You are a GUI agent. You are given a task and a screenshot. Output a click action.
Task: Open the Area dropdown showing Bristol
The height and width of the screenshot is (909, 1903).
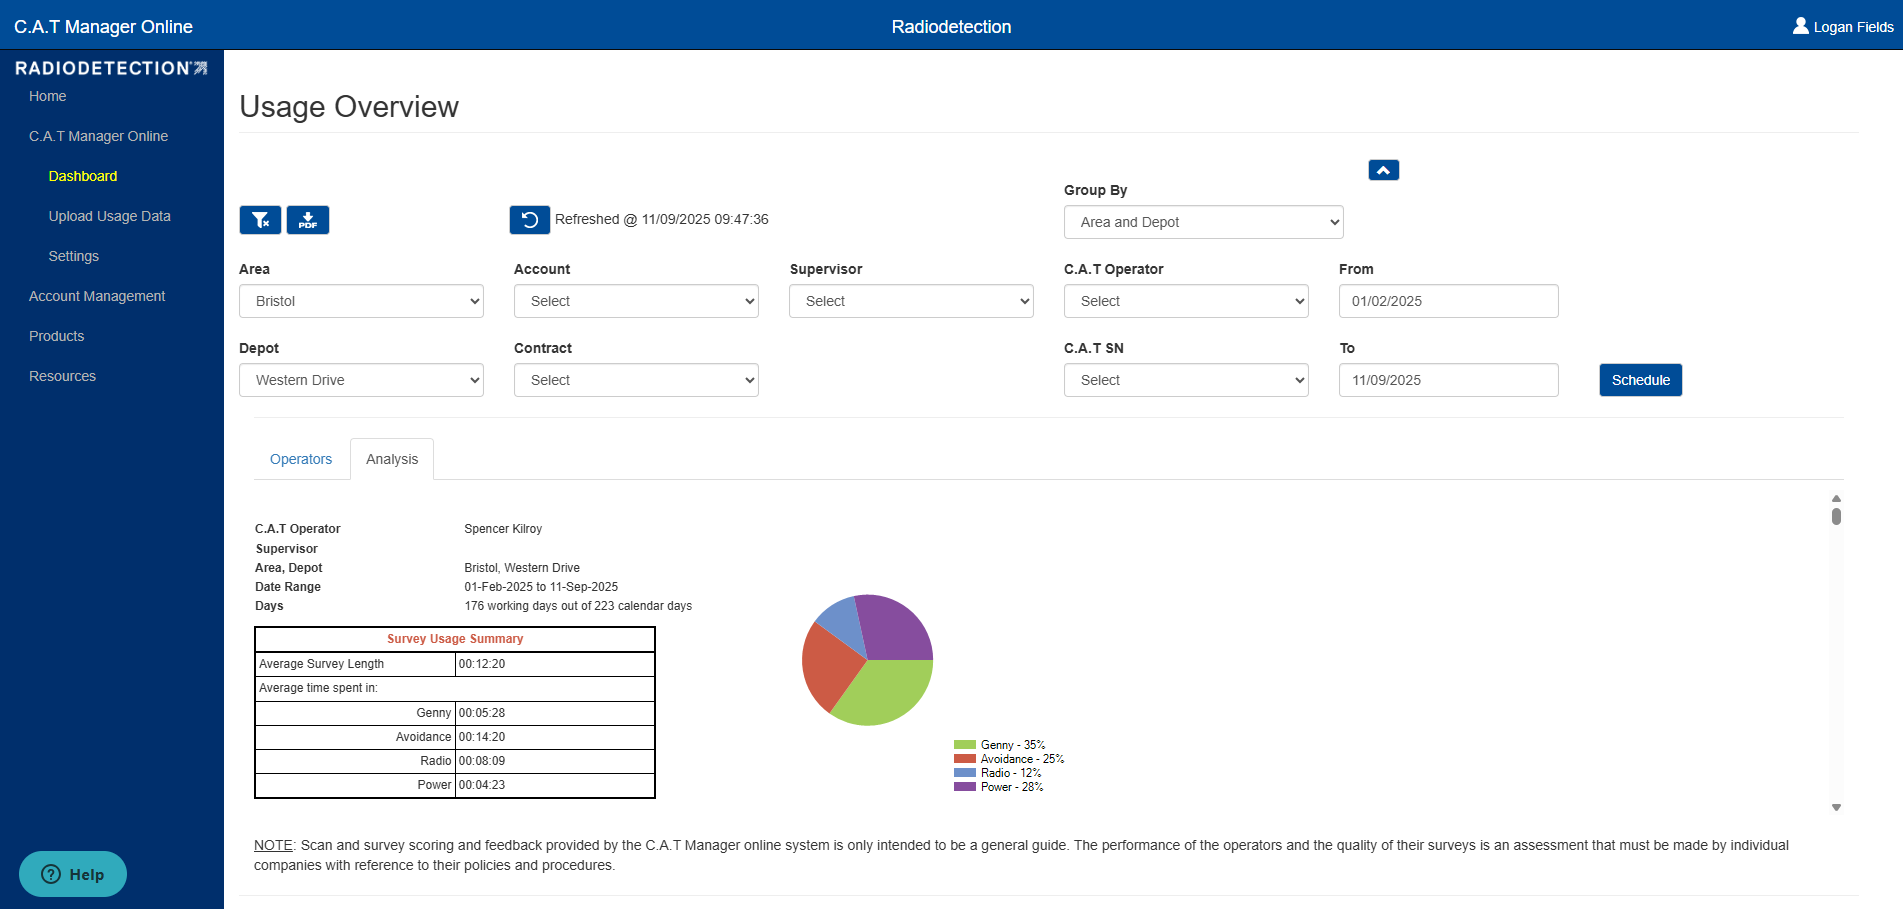tap(361, 301)
